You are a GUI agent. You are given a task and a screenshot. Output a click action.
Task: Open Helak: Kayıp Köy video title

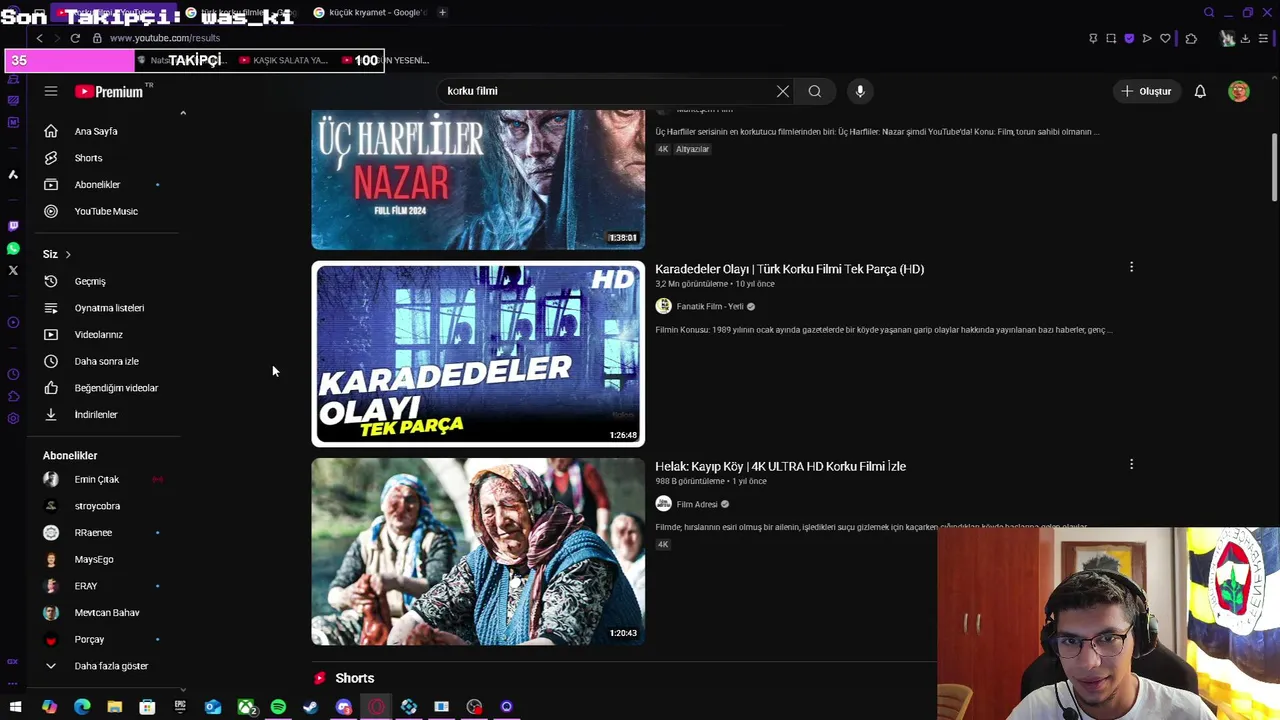tap(780, 466)
